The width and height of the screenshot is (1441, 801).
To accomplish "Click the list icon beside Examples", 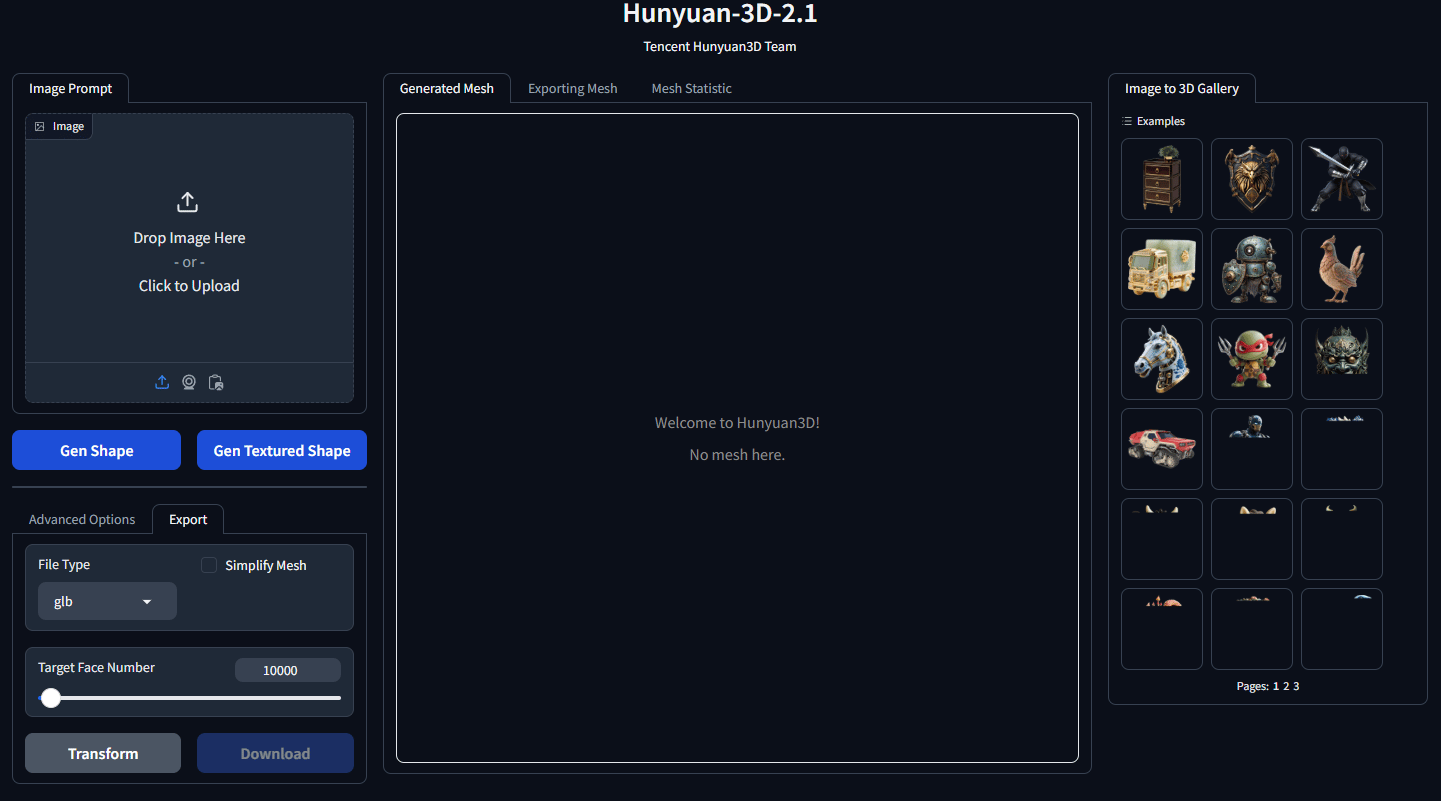I will (x=1127, y=121).
